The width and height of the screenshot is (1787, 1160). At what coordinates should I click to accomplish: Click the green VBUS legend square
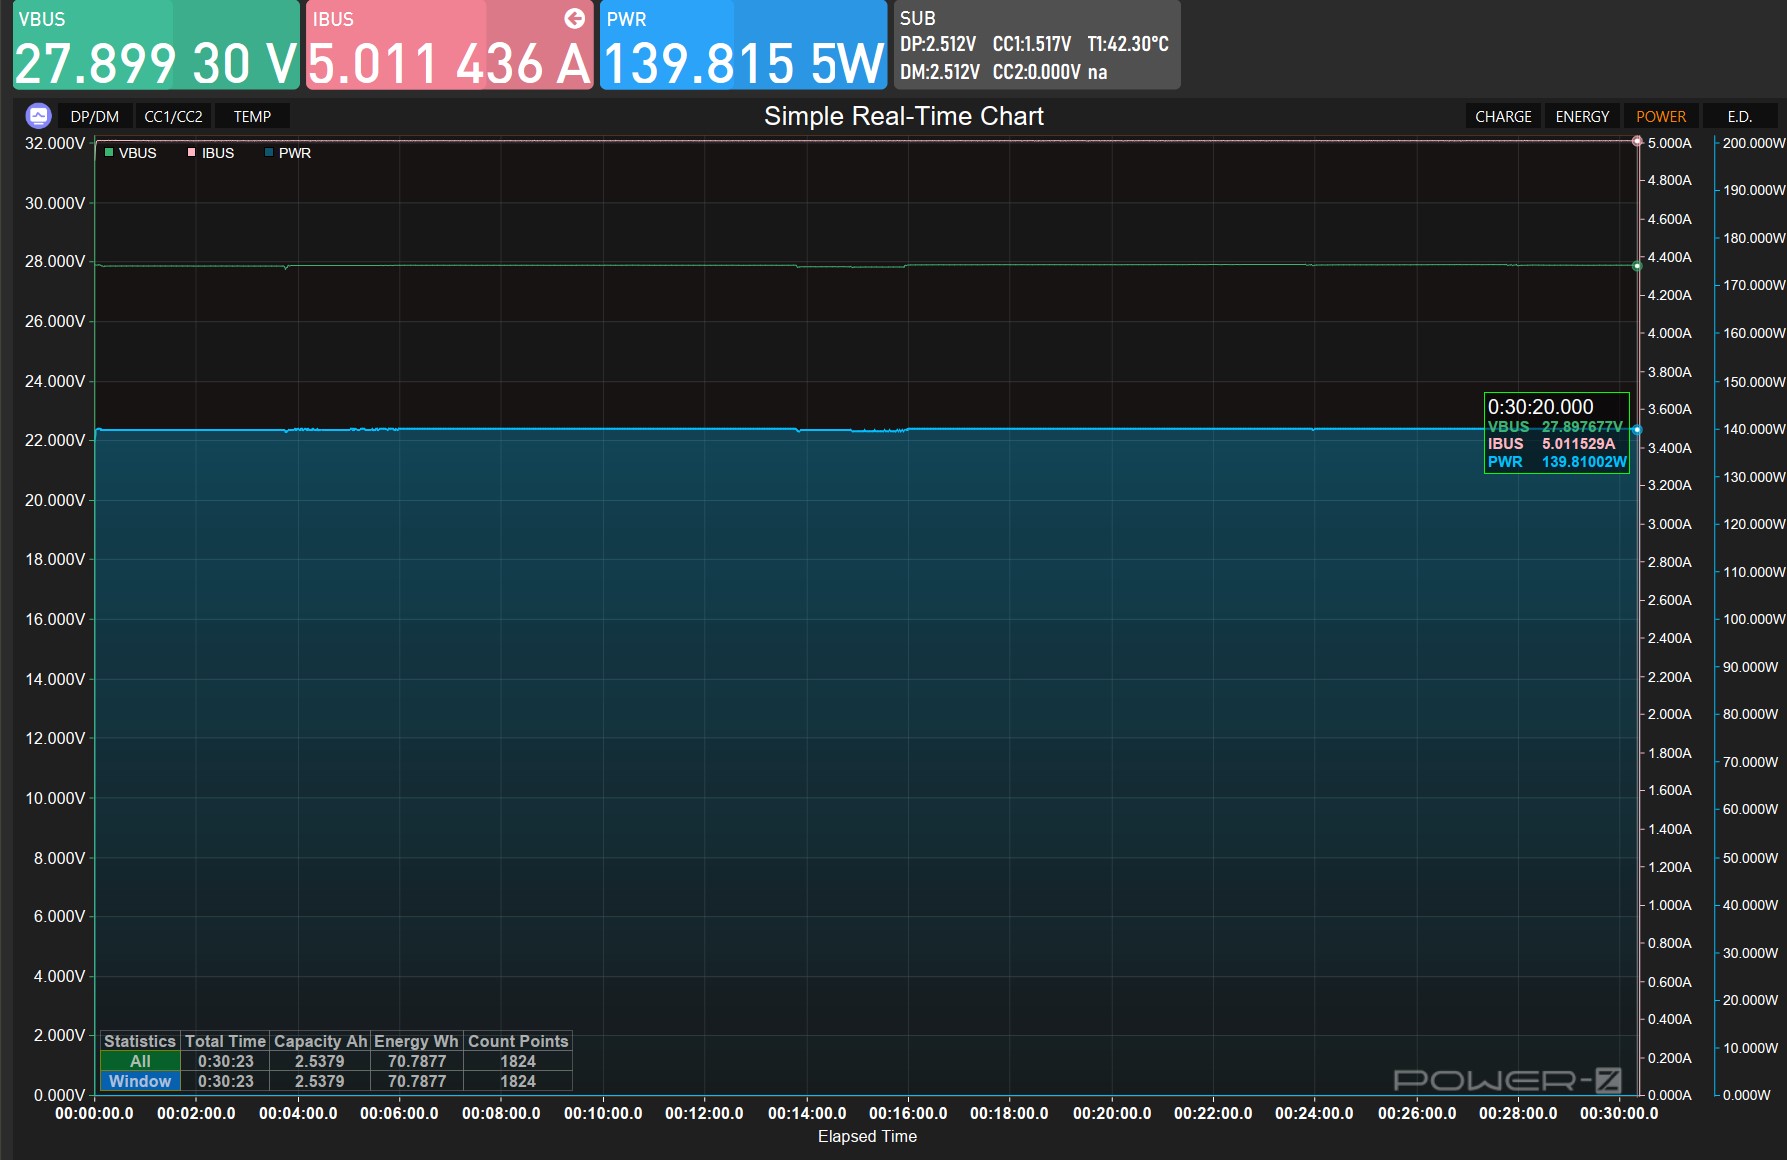point(109,153)
